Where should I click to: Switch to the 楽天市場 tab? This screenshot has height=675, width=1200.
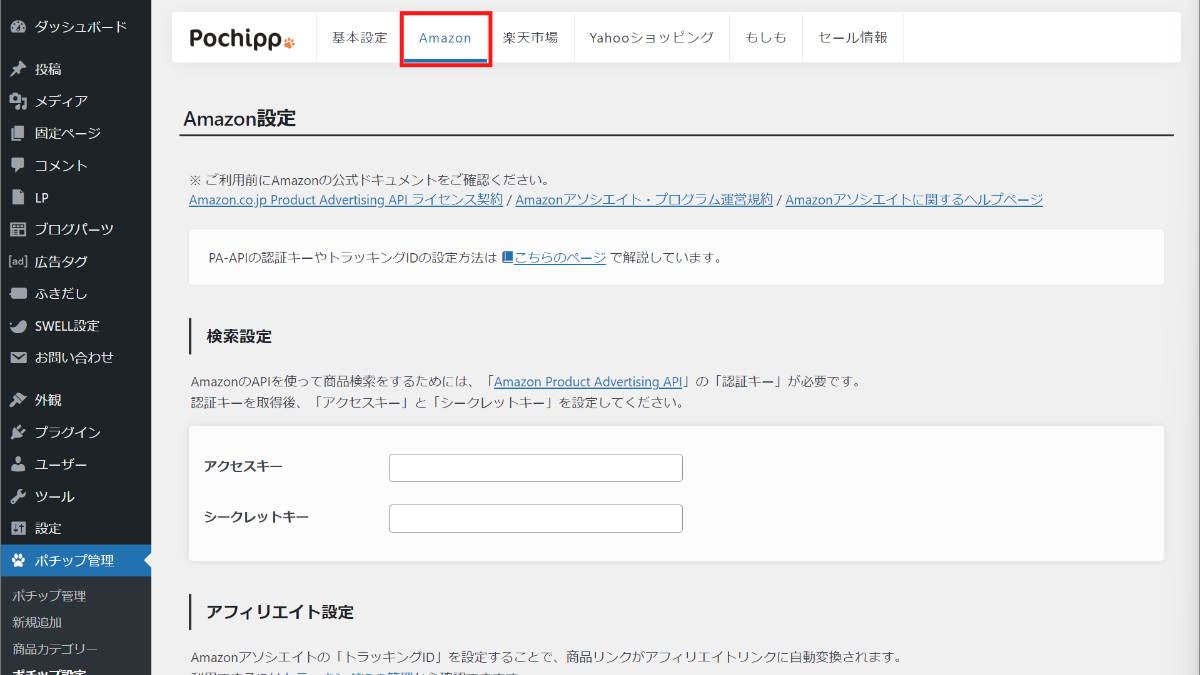pyautogui.click(x=531, y=36)
